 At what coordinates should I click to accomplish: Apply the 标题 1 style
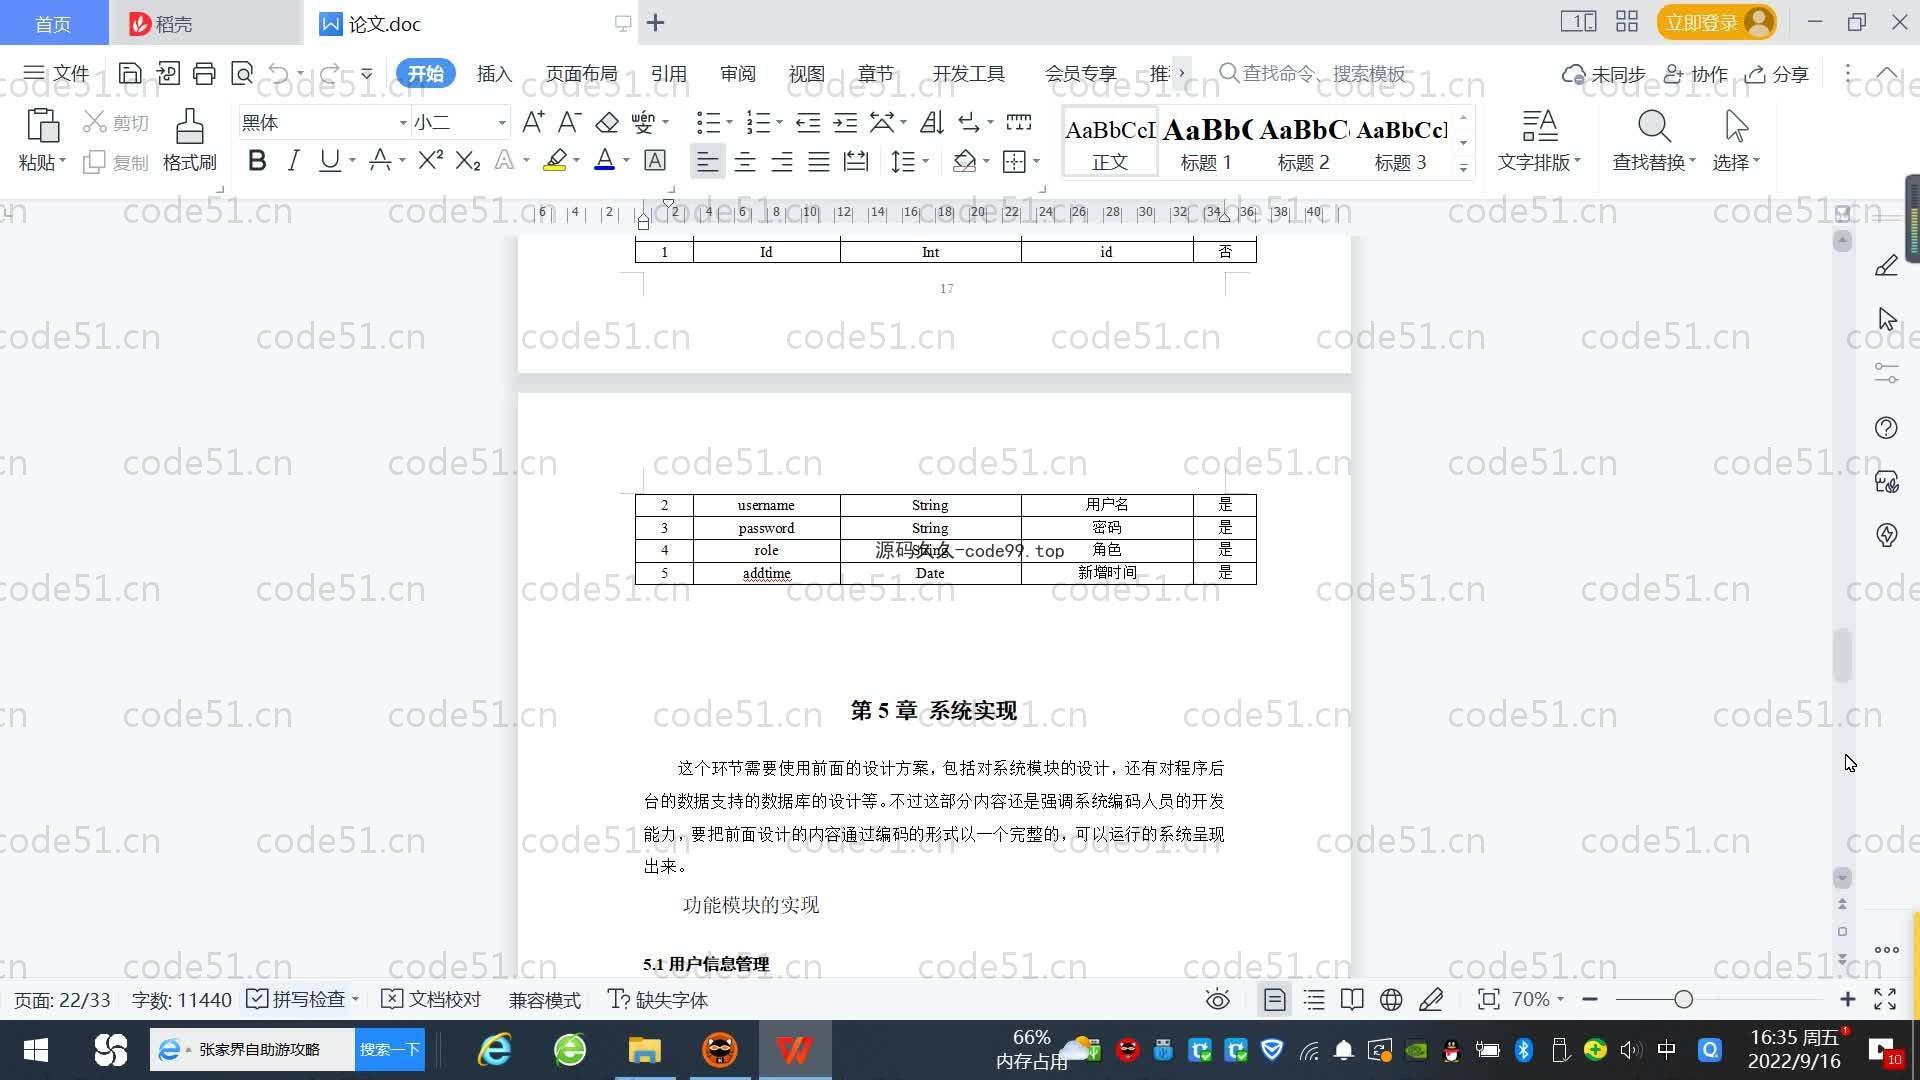[1206, 143]
